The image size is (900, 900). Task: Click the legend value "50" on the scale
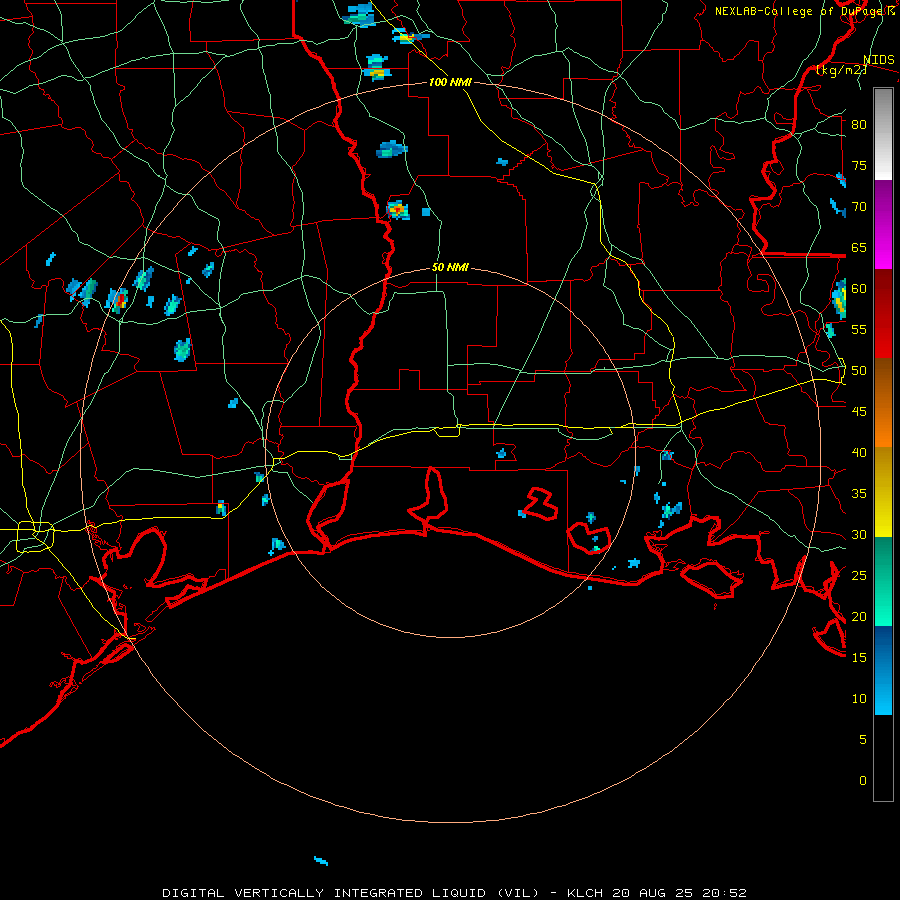(x=859, y=371)
